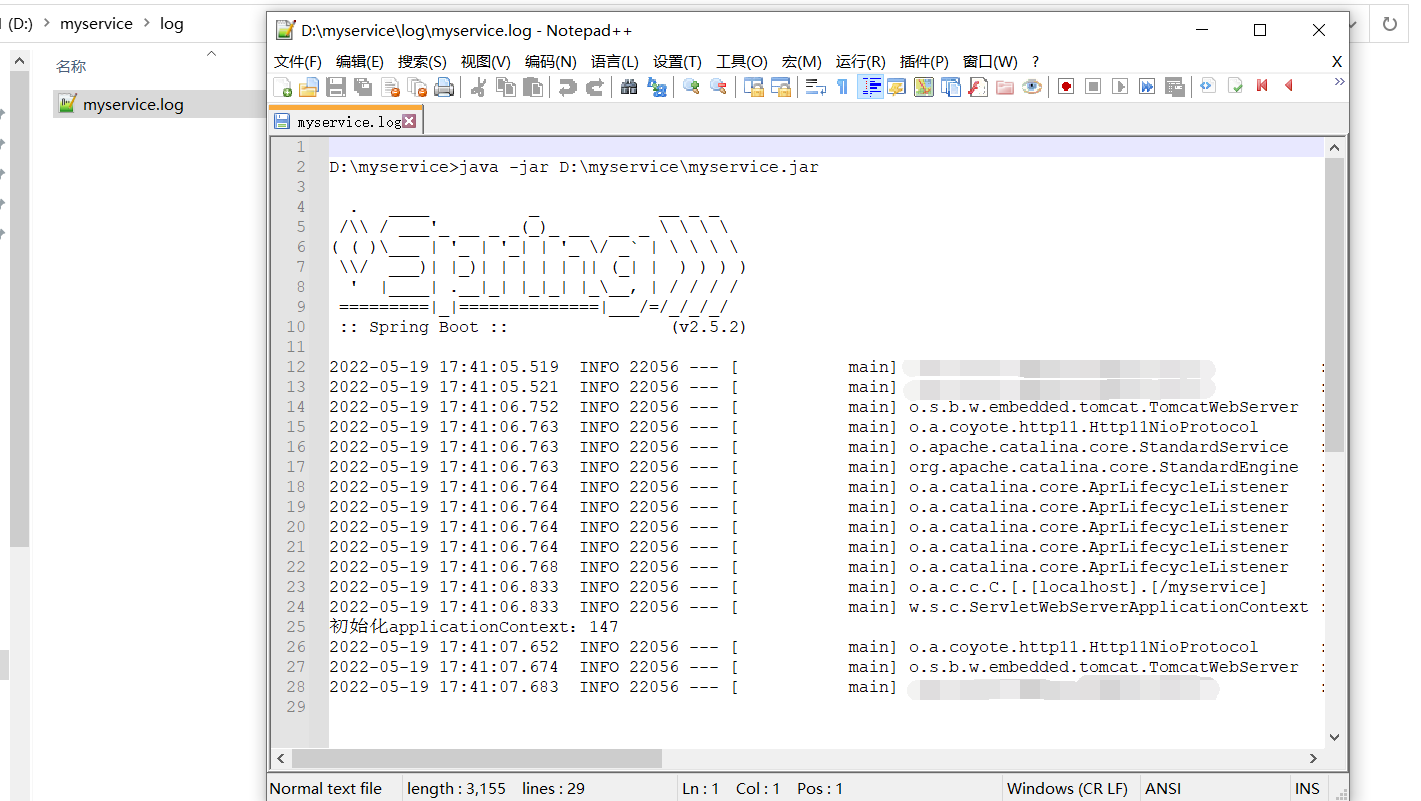The image size is (1421, 801).
Task: Run macro multiple times icon
Action: (x=1147, y=87)
